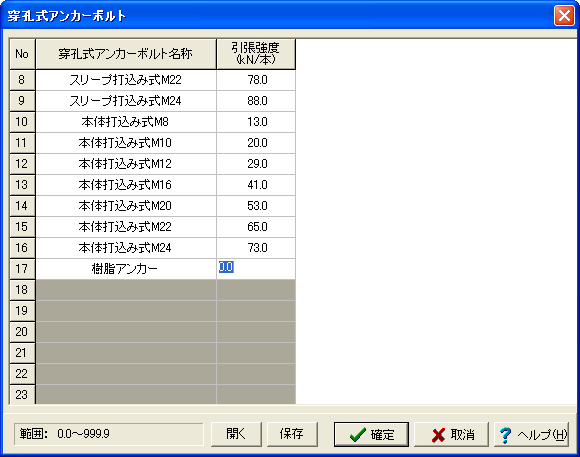This screenshot has width=580, height=457.
Task: Select the 53.0 strength value cell
Action: point(256,206)
